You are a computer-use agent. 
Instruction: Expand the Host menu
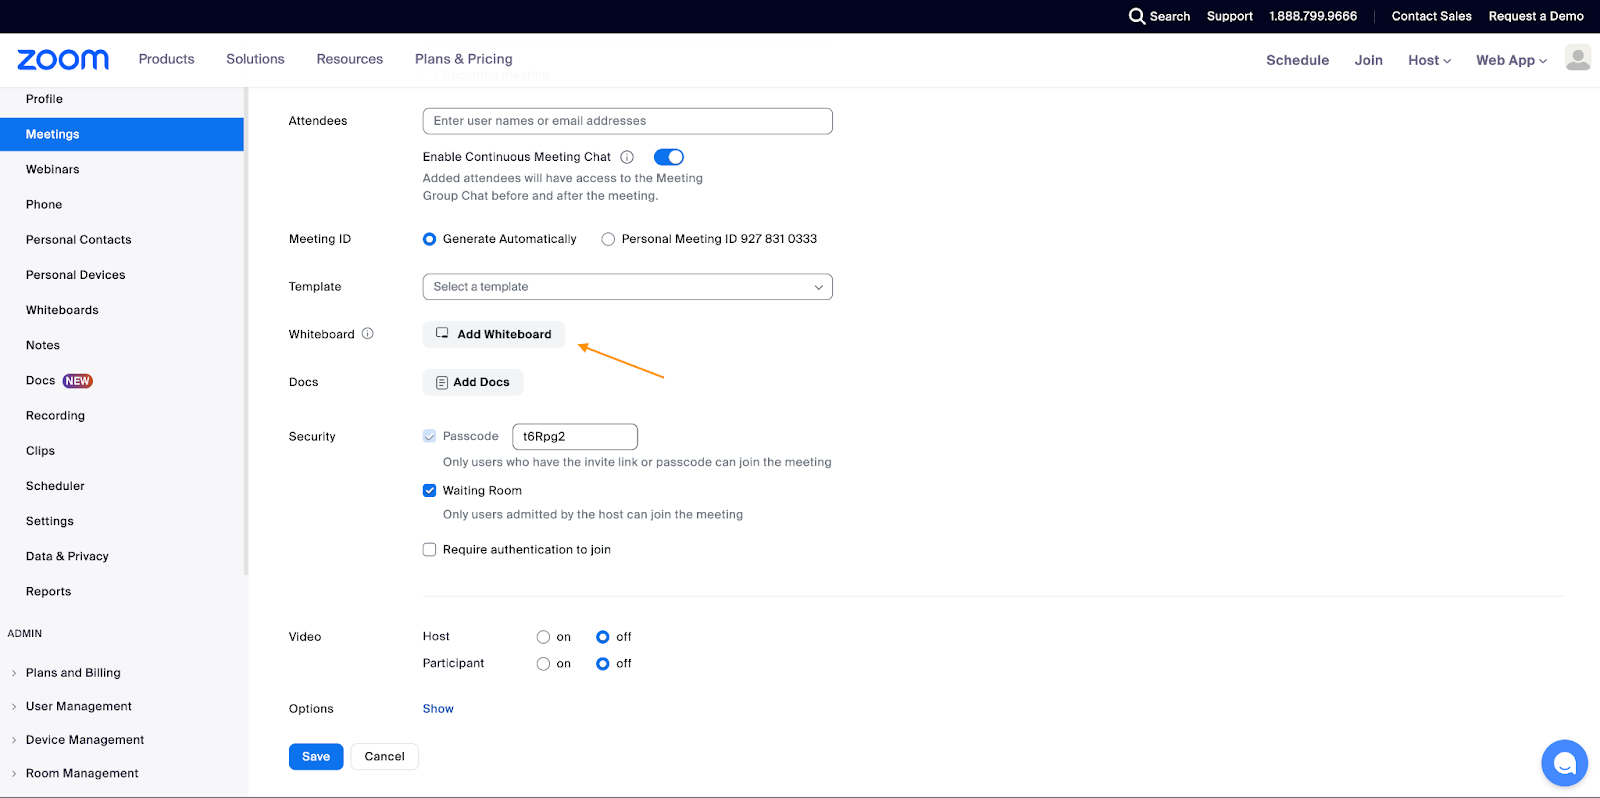1429,60
